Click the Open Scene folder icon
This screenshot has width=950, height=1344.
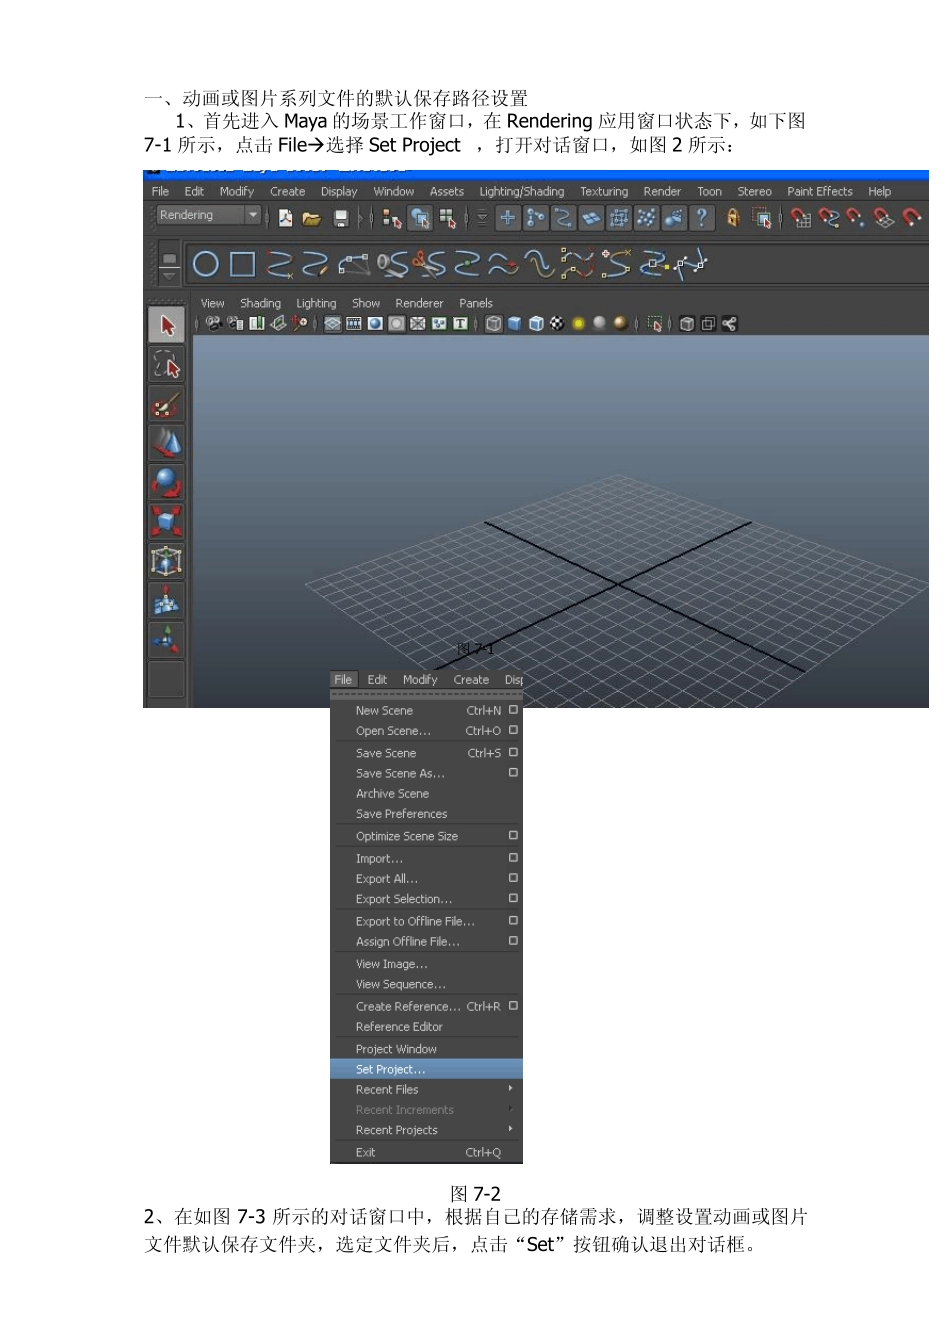pos(311,218)
